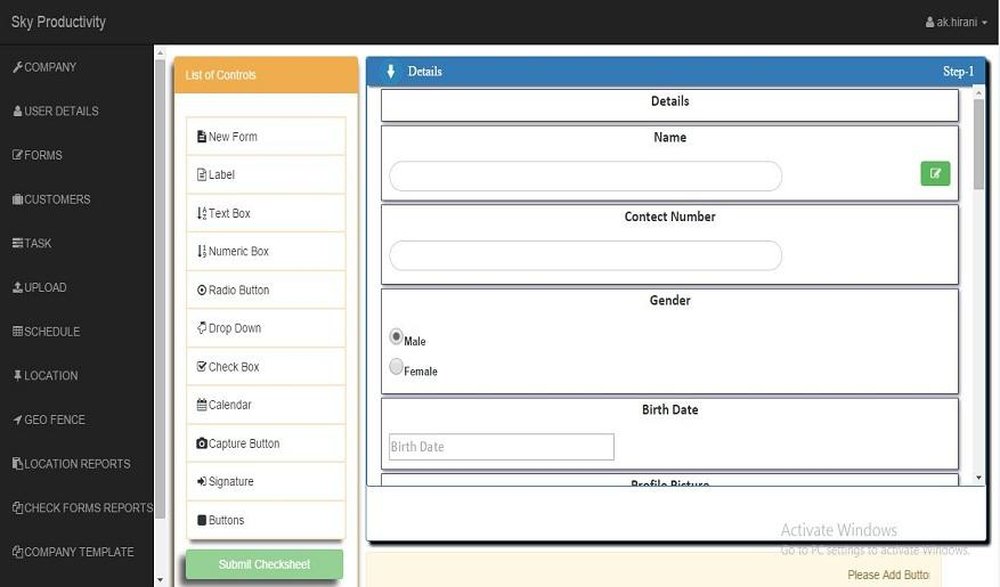Click the form panel vertical scrollbar thumb
The image size is (1000, 587).
(978, 144)
